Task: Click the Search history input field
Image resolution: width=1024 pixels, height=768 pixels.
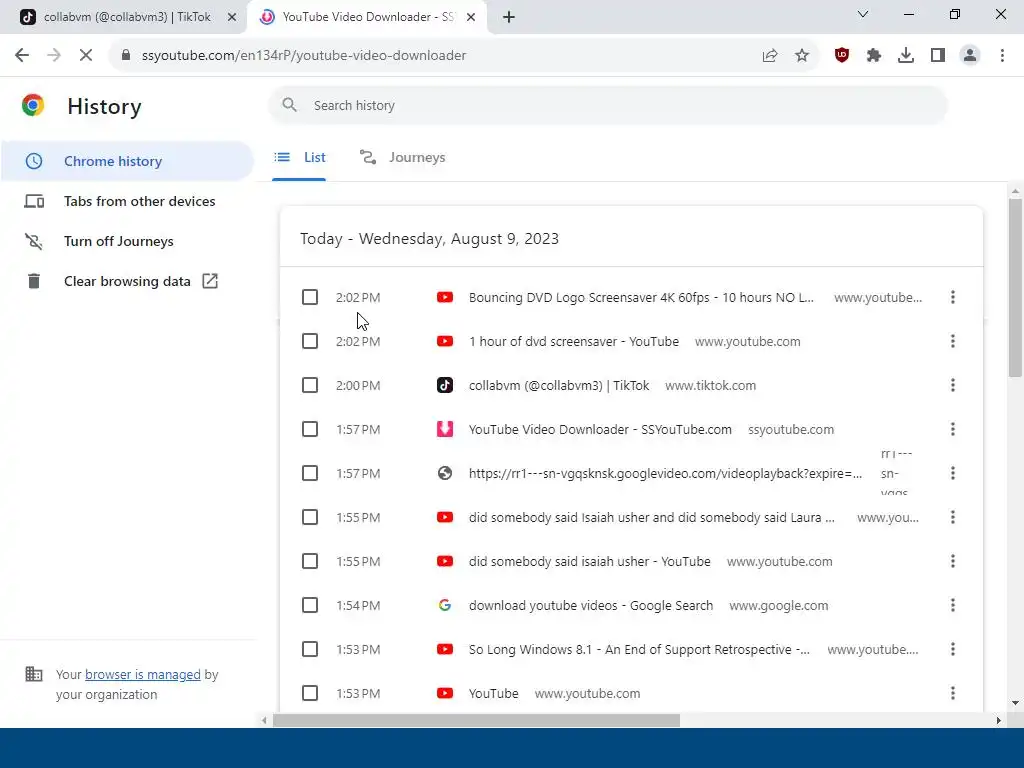Action: coord(607,105)
